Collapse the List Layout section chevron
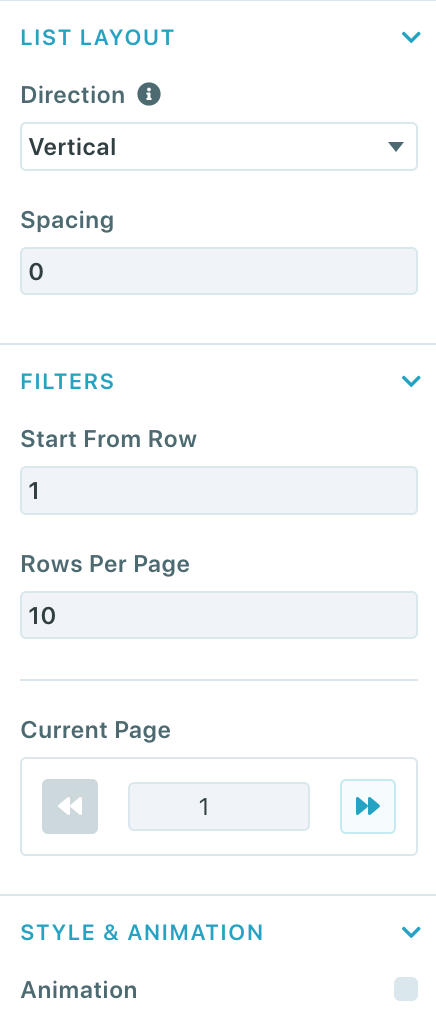The image size is (436, 1036). 411,37
